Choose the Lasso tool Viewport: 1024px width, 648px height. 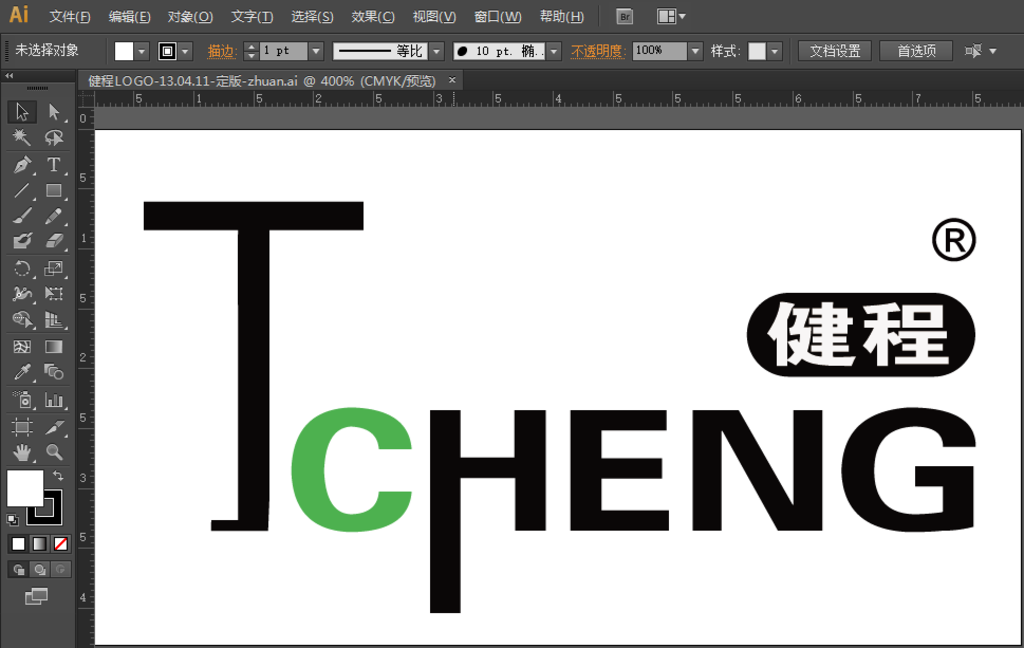(54, 137)
